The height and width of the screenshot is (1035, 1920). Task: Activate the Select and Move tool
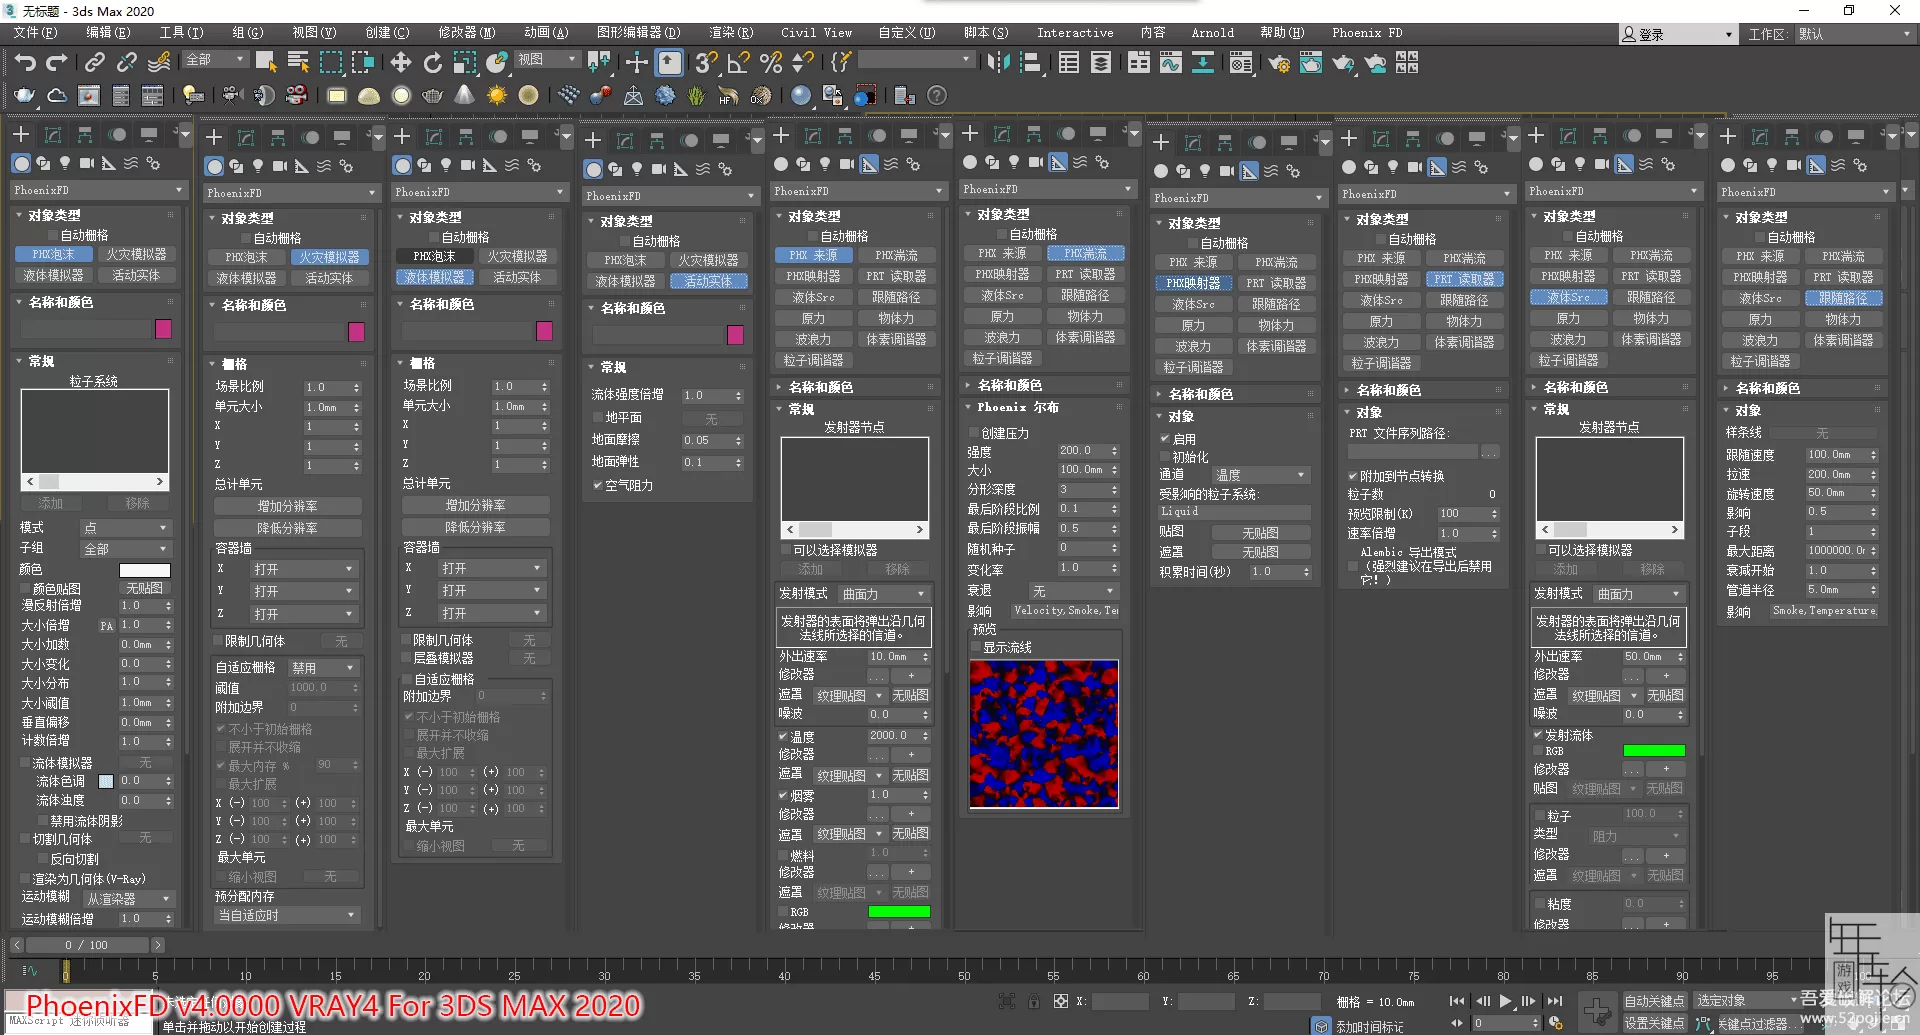point(401,63)
